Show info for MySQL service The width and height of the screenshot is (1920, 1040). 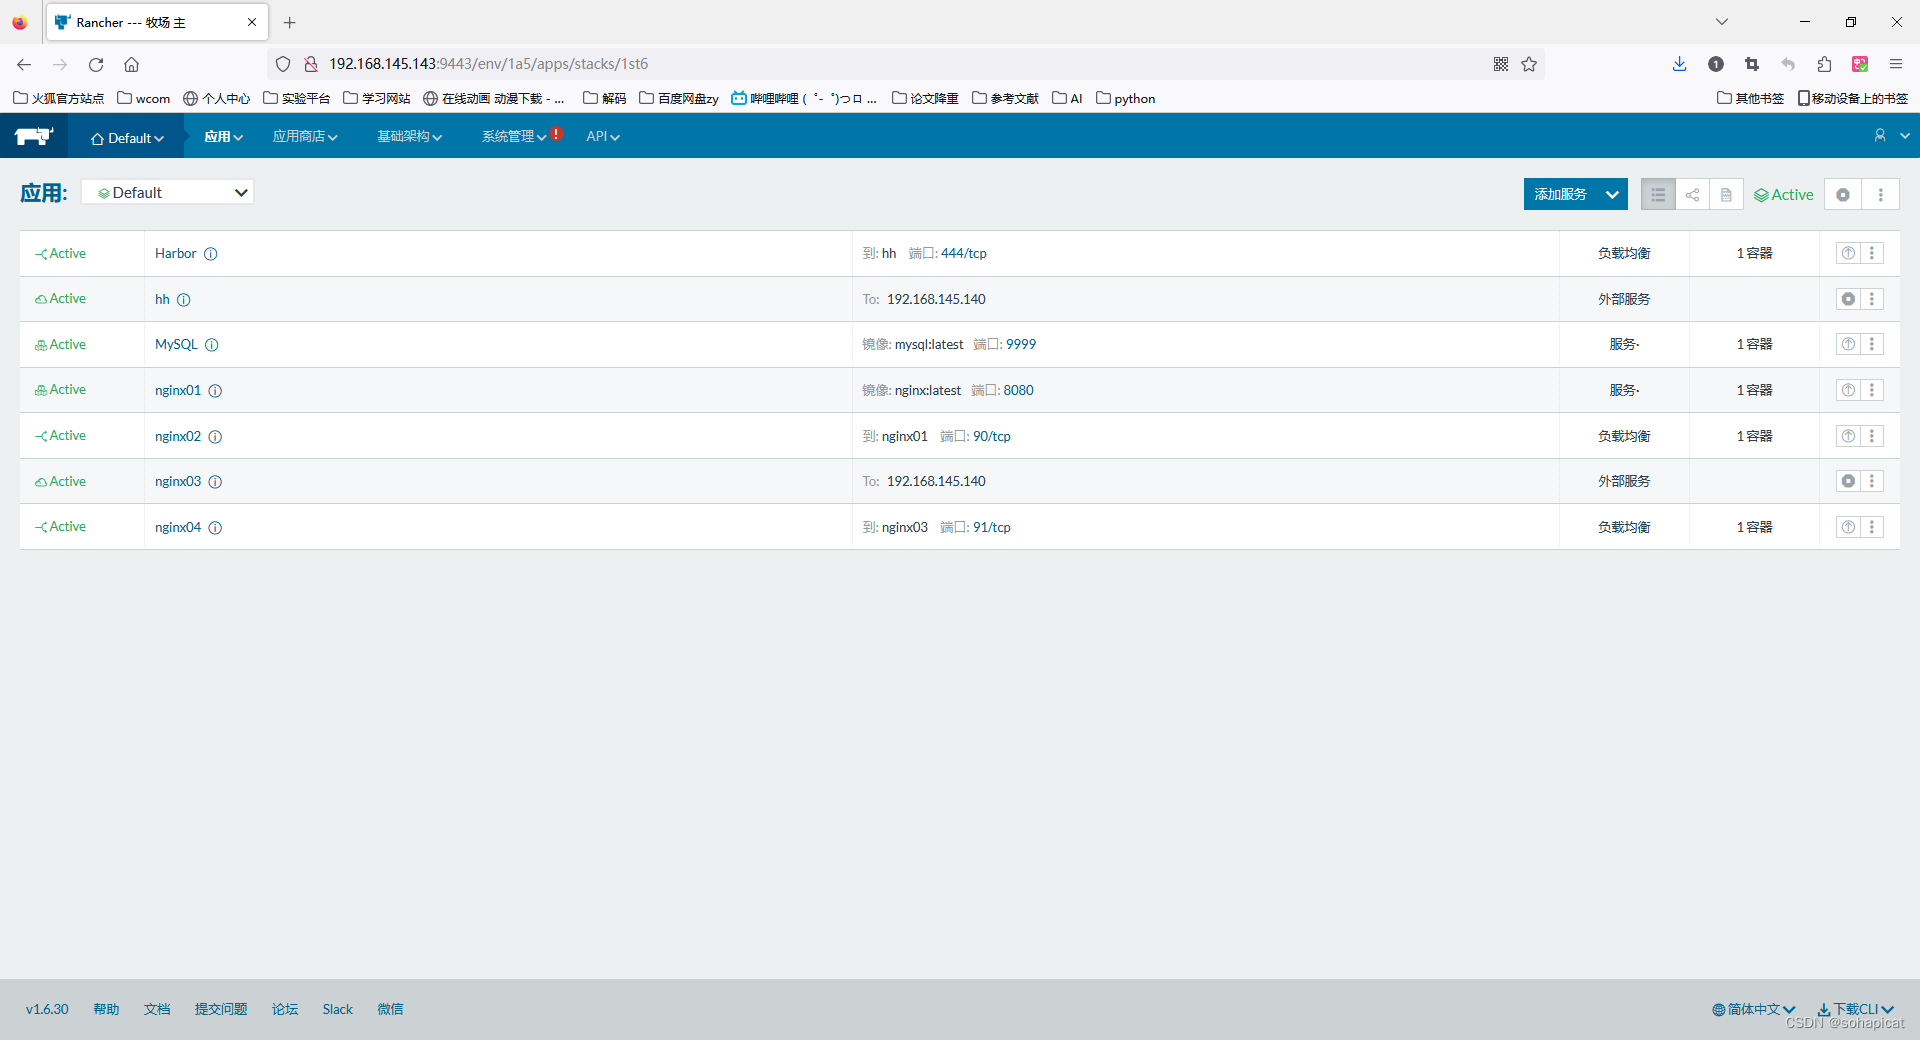pyautogui.click(x=212, y=345)
